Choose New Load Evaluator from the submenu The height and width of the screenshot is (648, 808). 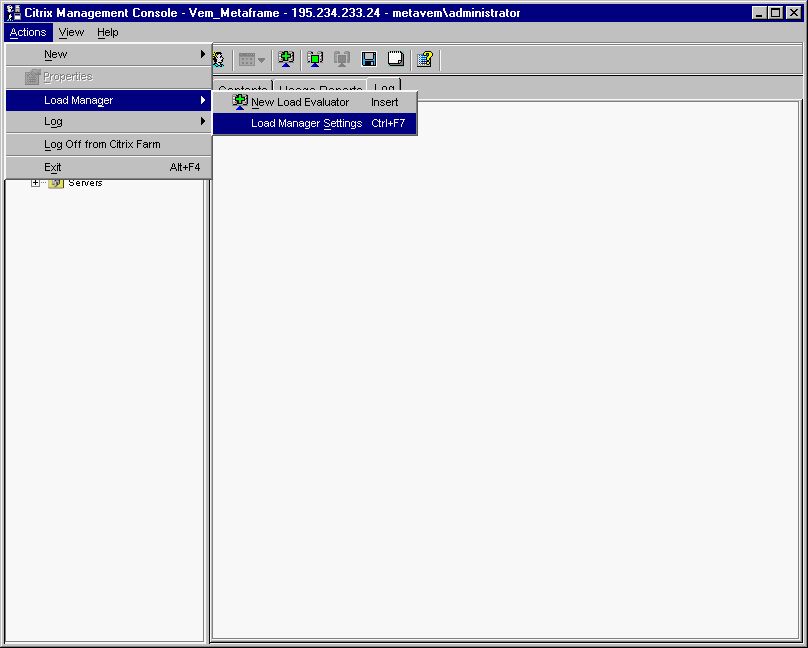(314, 102)
